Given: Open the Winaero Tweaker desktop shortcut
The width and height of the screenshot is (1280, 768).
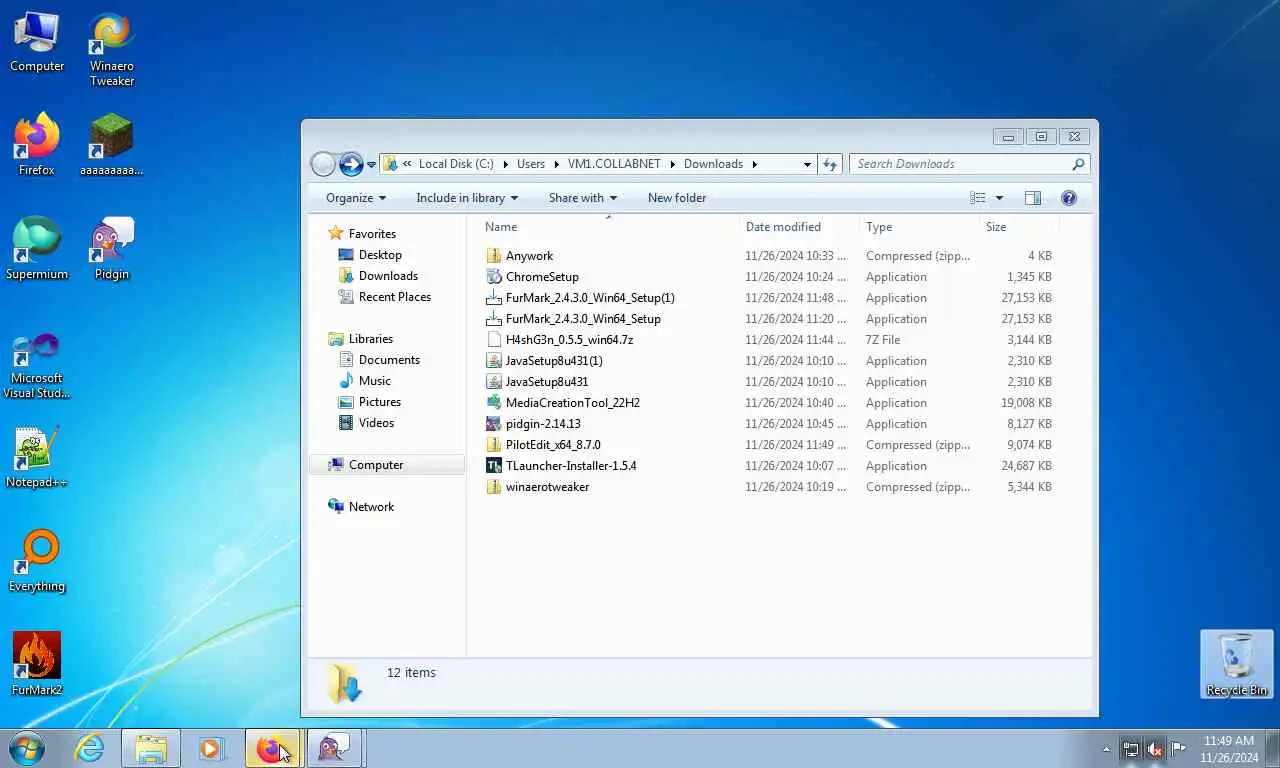Looking at the screenshot, I should point(112,50).
